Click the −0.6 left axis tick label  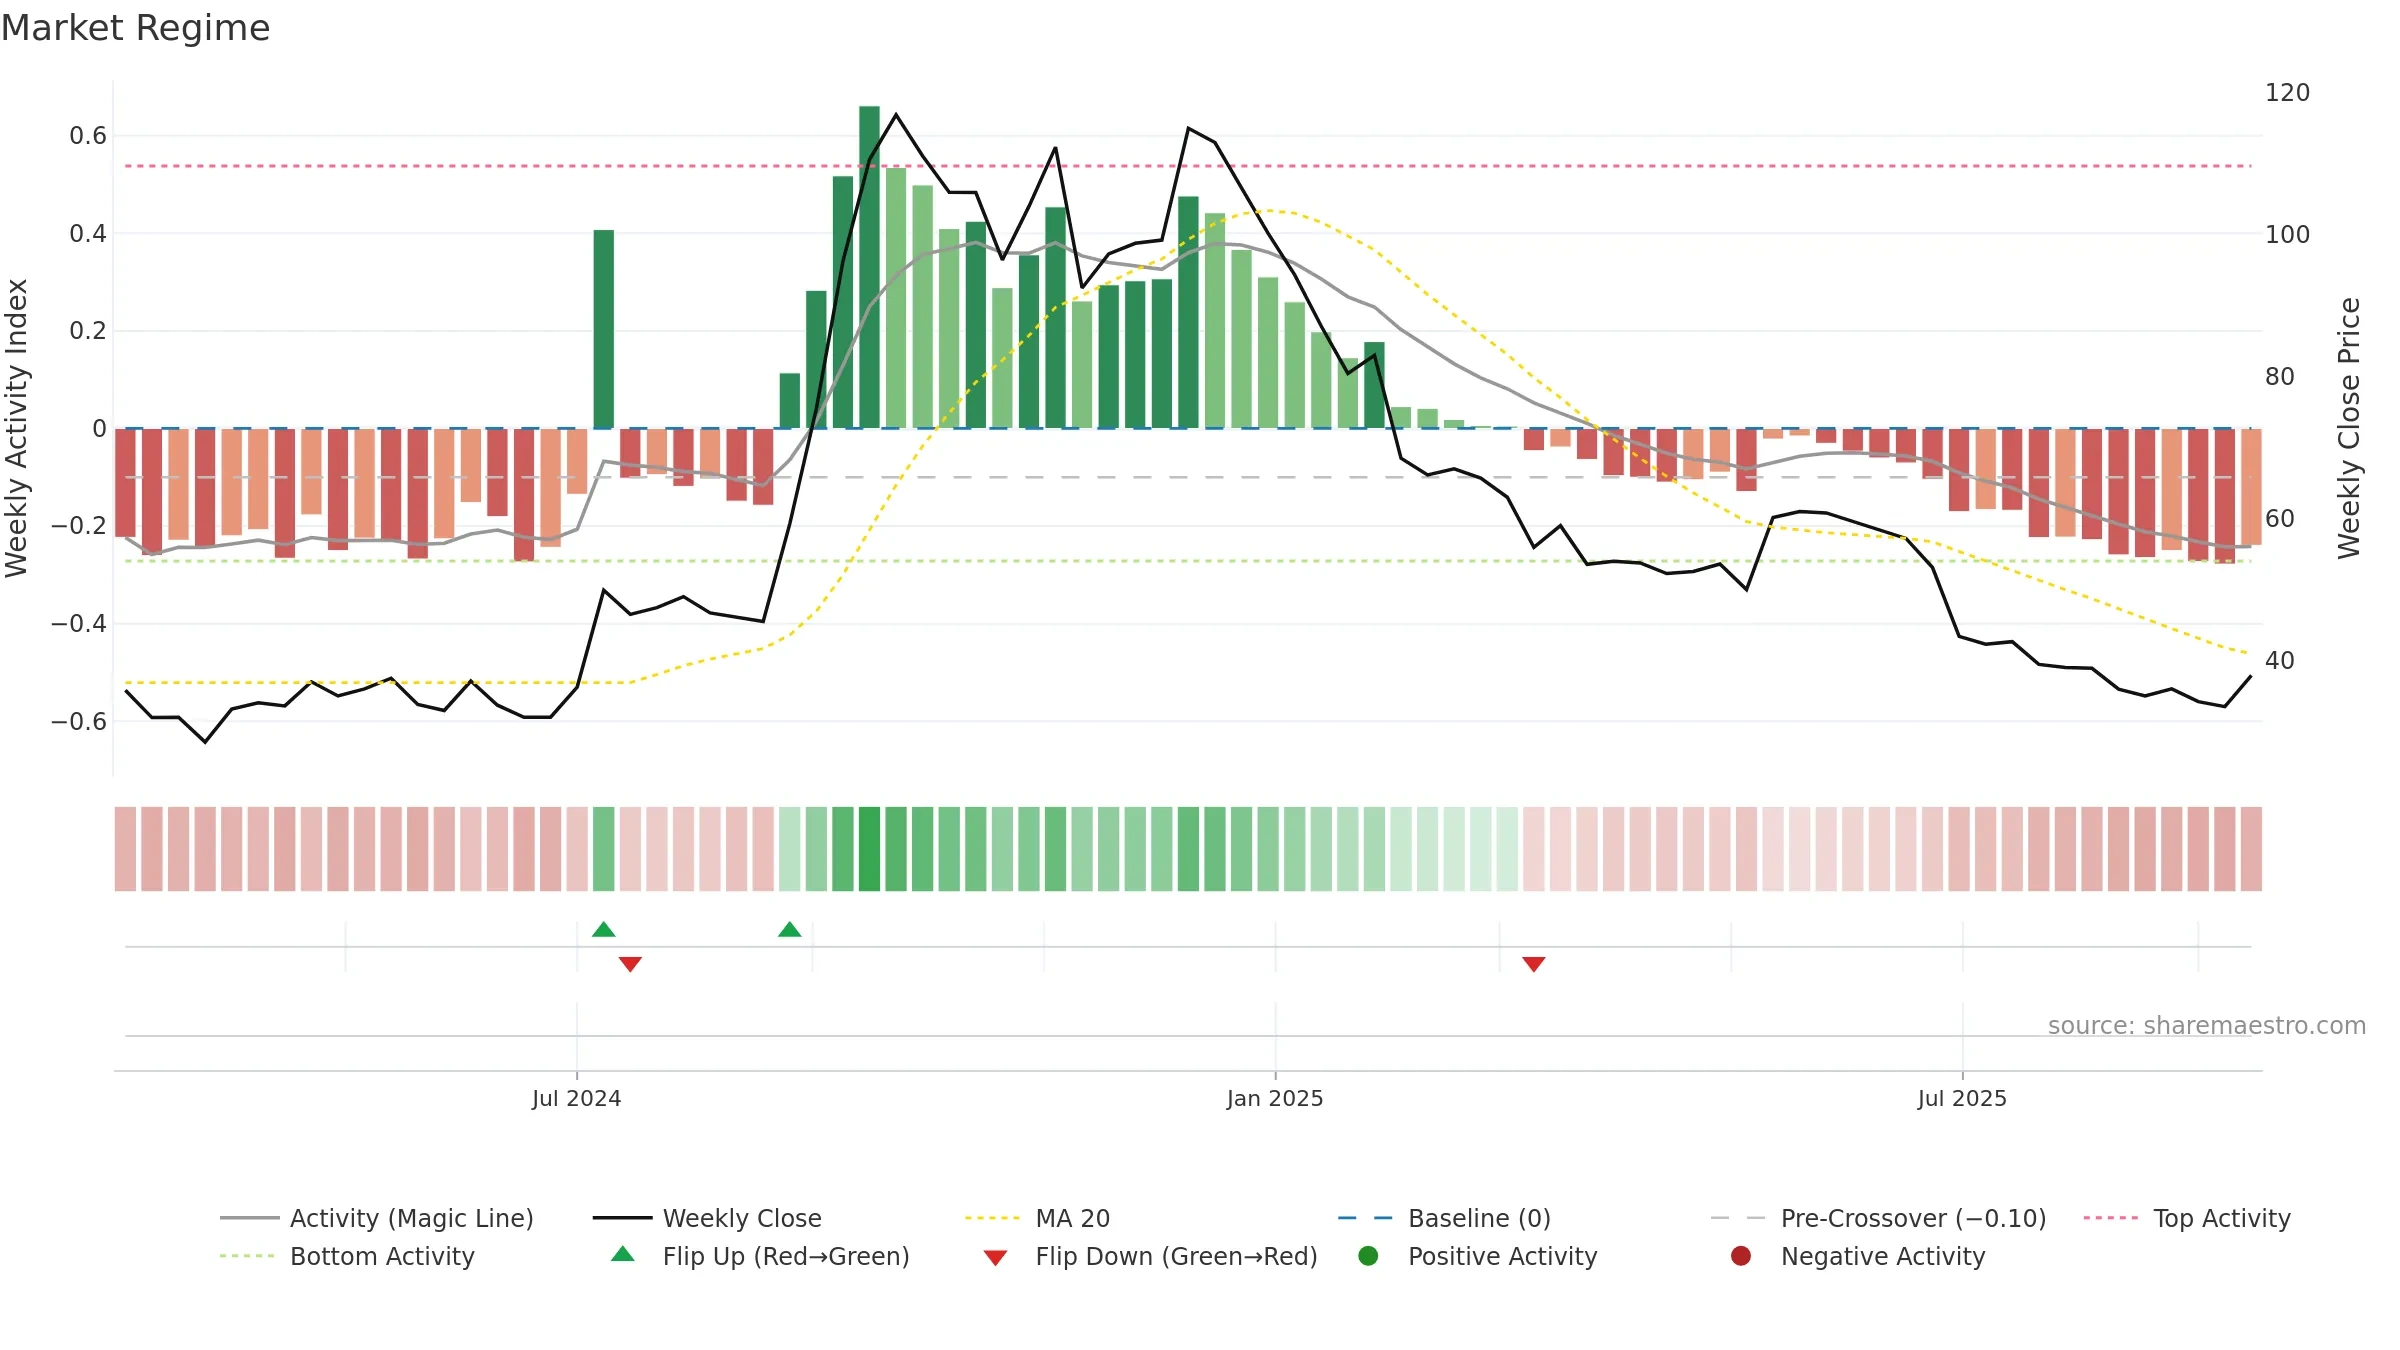click(x=79, y=721)
